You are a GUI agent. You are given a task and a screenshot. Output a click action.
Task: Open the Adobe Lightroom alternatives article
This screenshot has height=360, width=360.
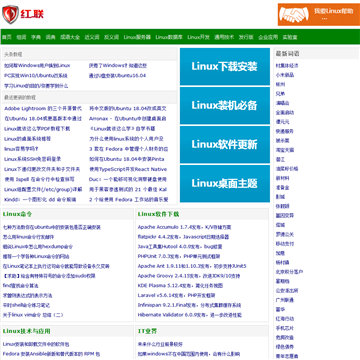[x=43, y=108]
